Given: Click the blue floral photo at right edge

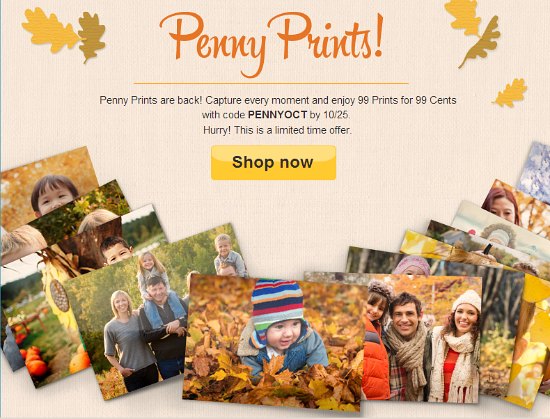Looking at the screenshot, I should point(536,172).
